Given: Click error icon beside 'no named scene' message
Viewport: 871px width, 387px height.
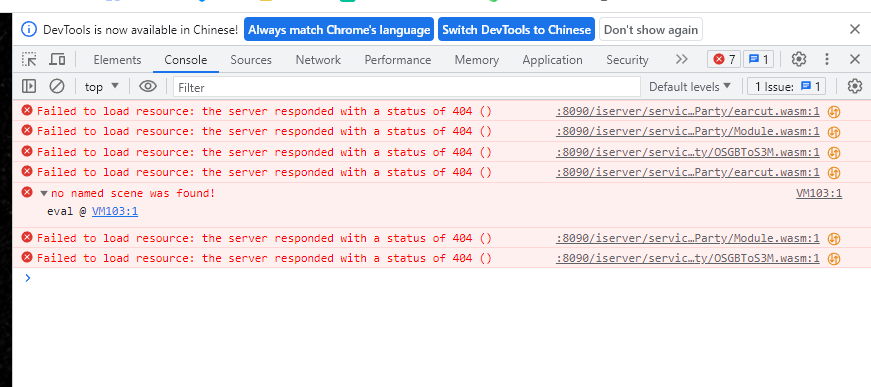Looking at the screenshot, I should click(27, 193).
